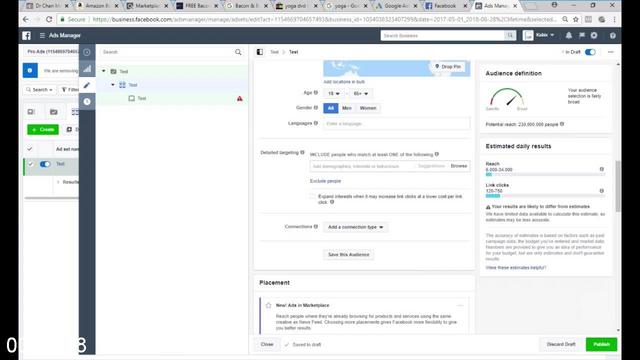This screenshot has height=360, width=640.
Task: Reload the page in the browser
Action: tap(49, 19)
